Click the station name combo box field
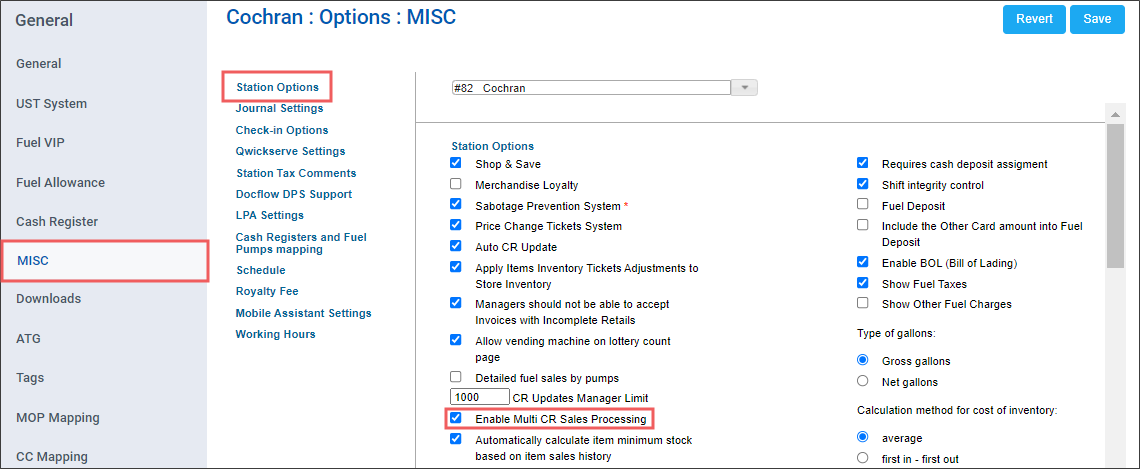Image resolution: width=1140 pixels, height=469 pixels. tap(590, 88)
